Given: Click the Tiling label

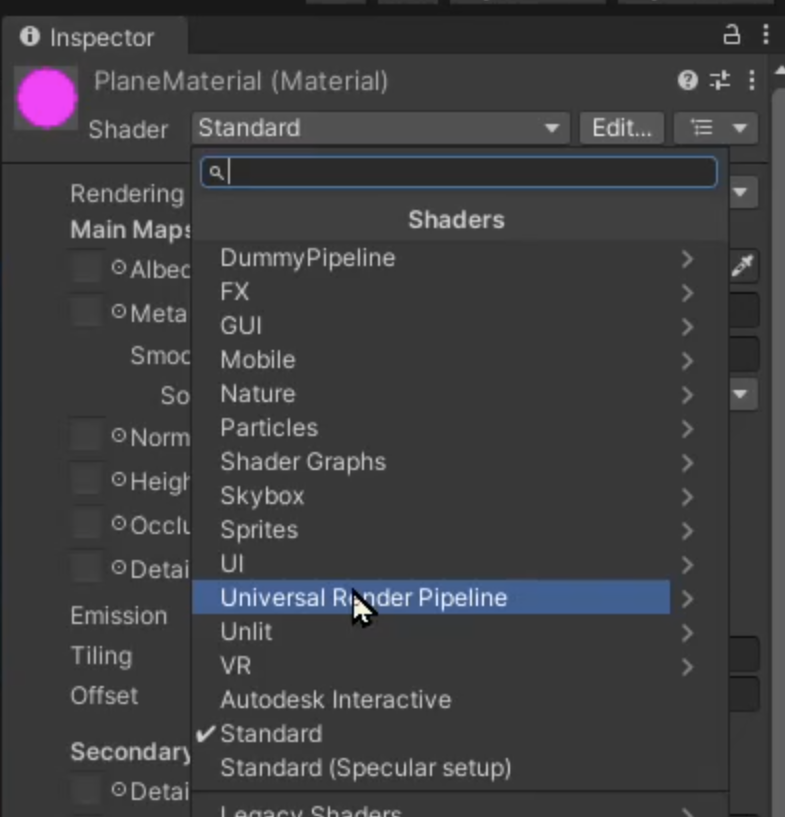Looking at the screenshot, I should pyautogui.click(x=101, y=655).
